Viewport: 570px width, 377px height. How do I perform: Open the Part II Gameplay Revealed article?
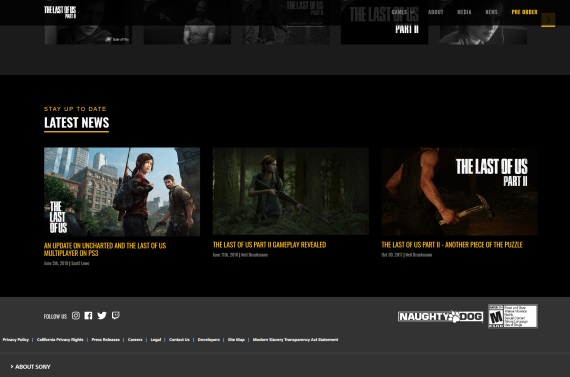269,245
